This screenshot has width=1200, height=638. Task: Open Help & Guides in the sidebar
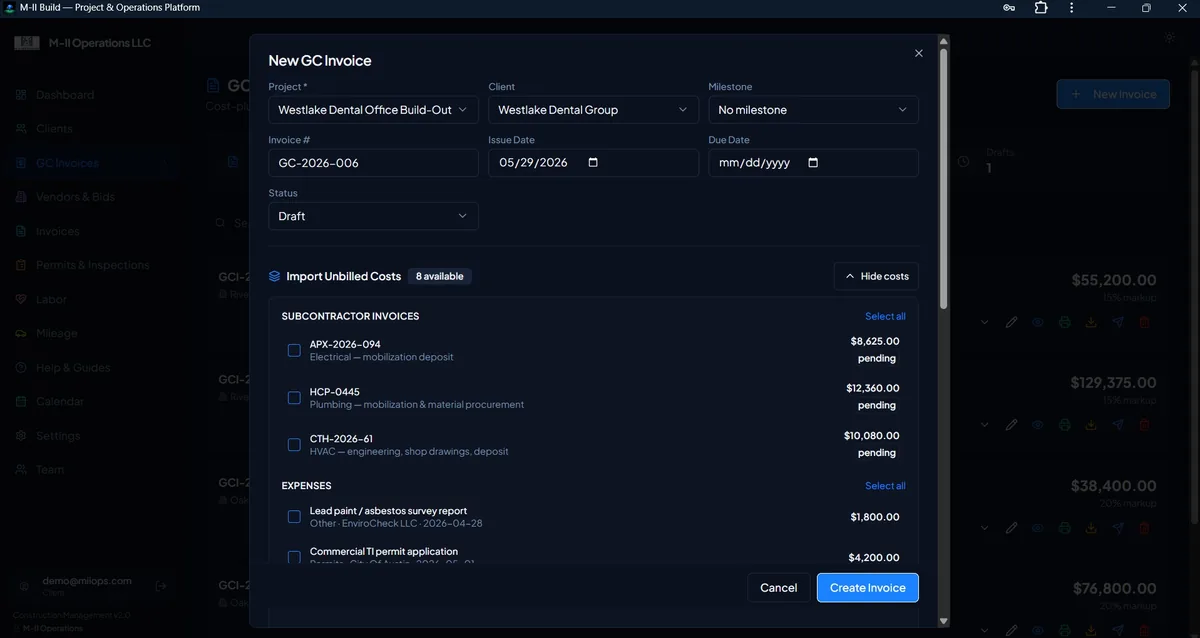pos(73,367)
